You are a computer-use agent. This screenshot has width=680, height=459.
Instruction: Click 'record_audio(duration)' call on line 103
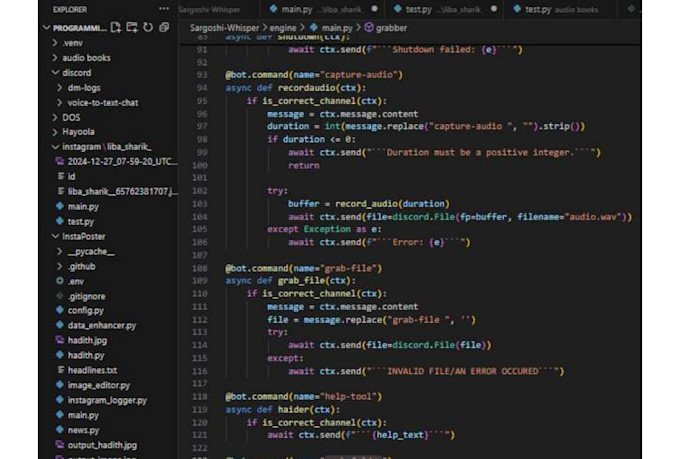click(392, 203)
